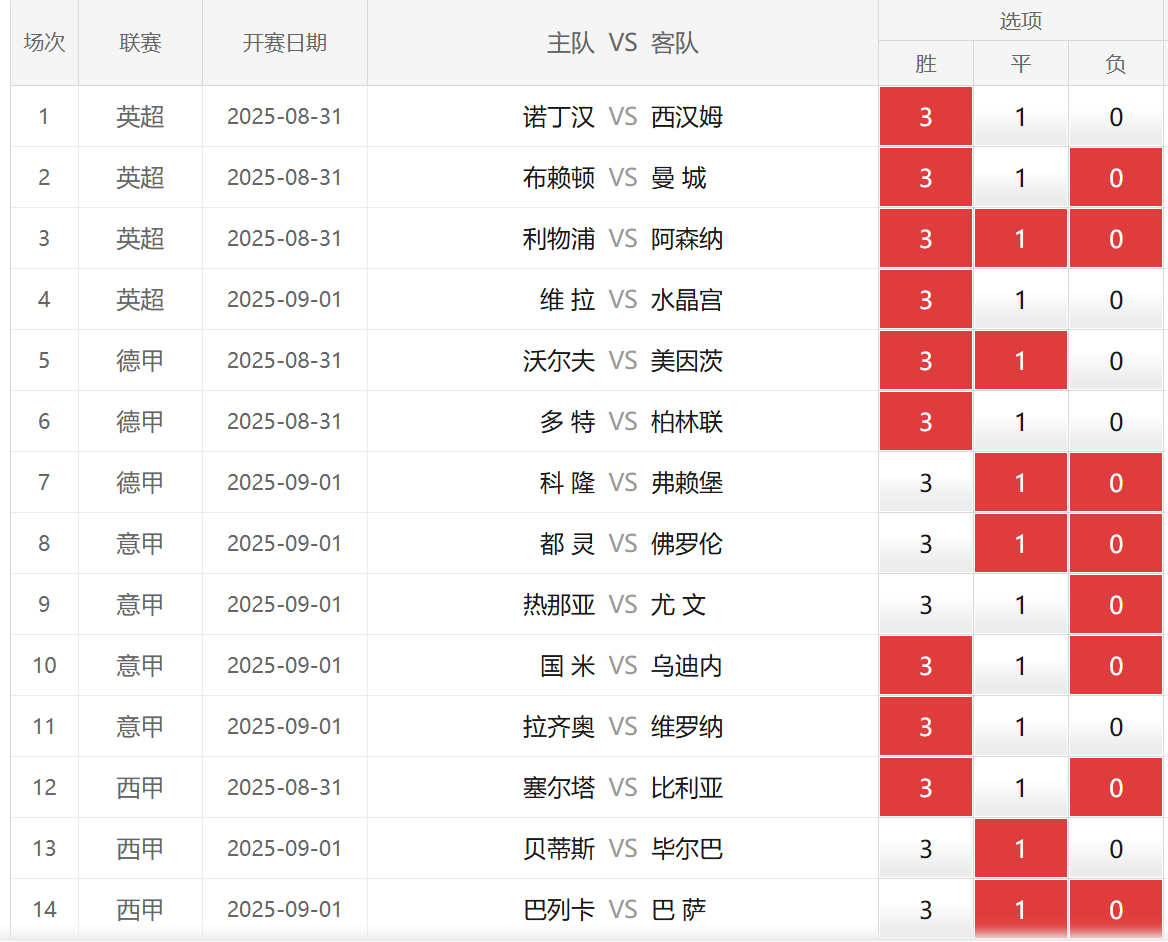Click home team name 利物浦
The height and width of the screenshot is (942, 1168).
coord(559,239)
